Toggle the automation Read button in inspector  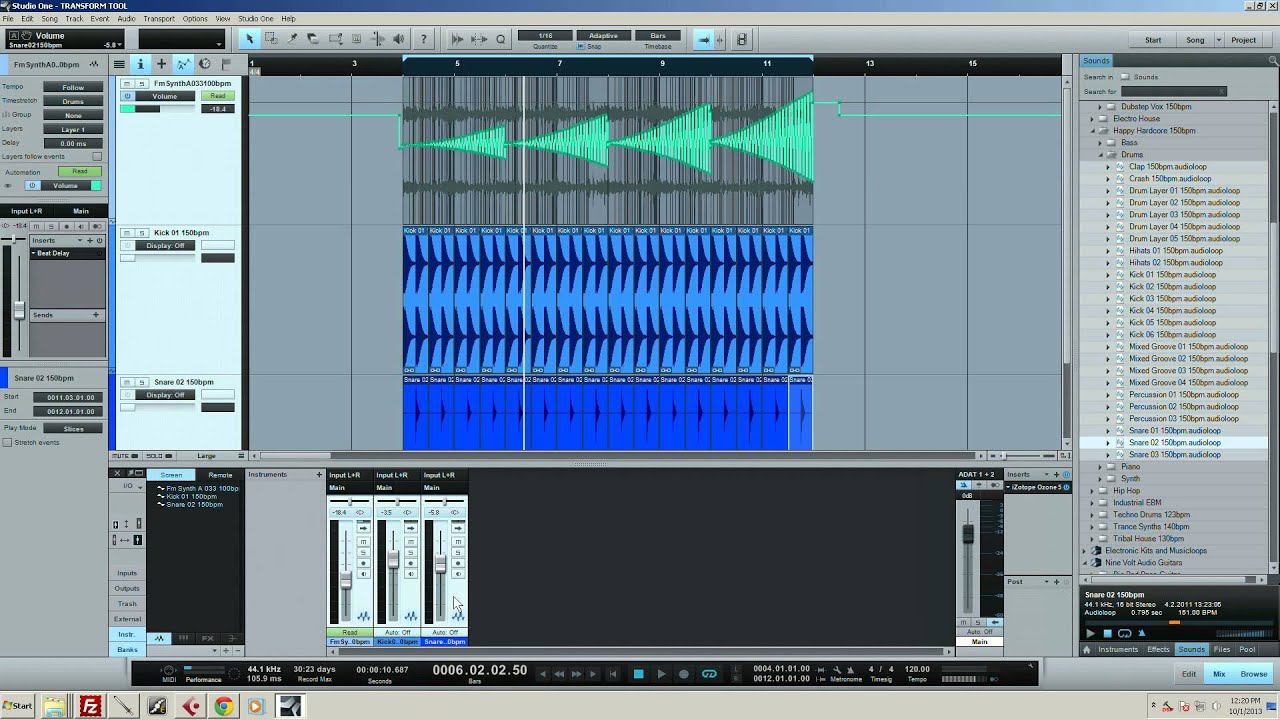(x=79, y=171)
